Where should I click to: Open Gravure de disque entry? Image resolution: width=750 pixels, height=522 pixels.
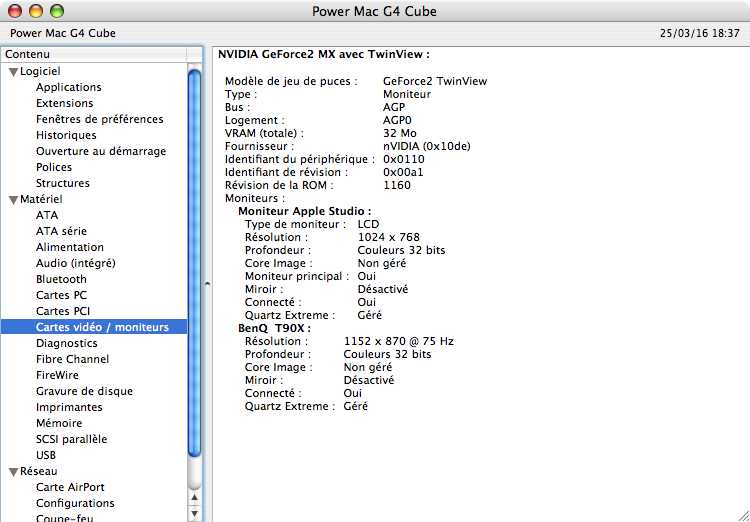pyautogui.click(x=84, y=391)
